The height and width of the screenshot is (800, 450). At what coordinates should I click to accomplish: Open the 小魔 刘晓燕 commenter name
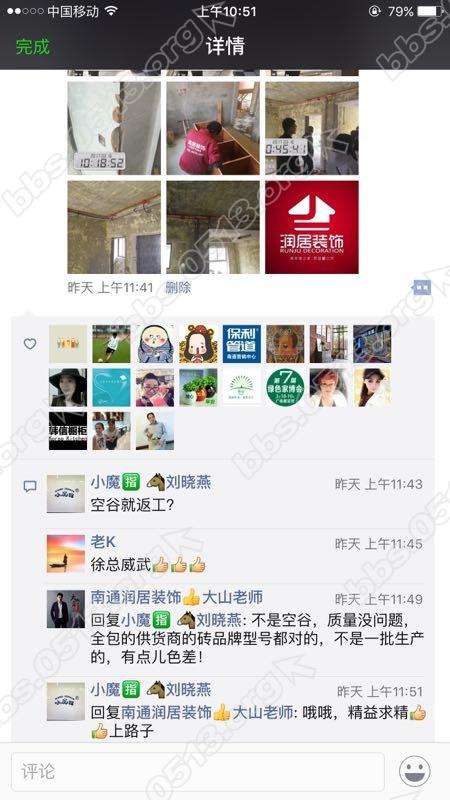coord(151,482)
